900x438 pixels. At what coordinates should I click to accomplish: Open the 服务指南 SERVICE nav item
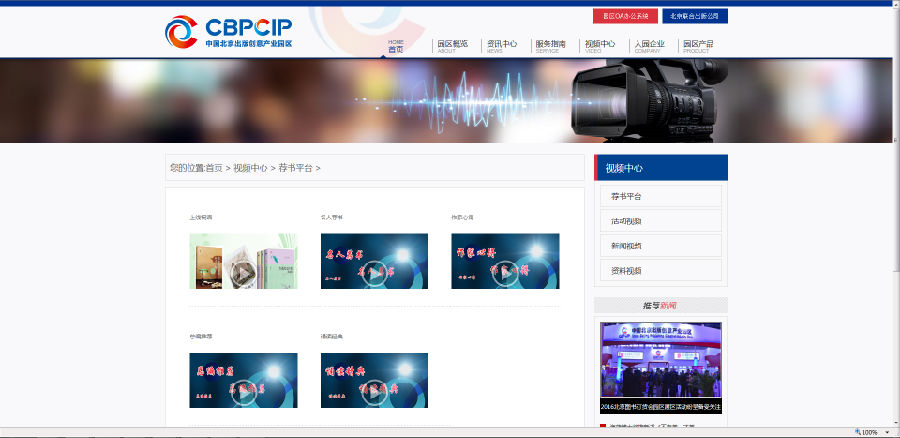coord(550,46)
